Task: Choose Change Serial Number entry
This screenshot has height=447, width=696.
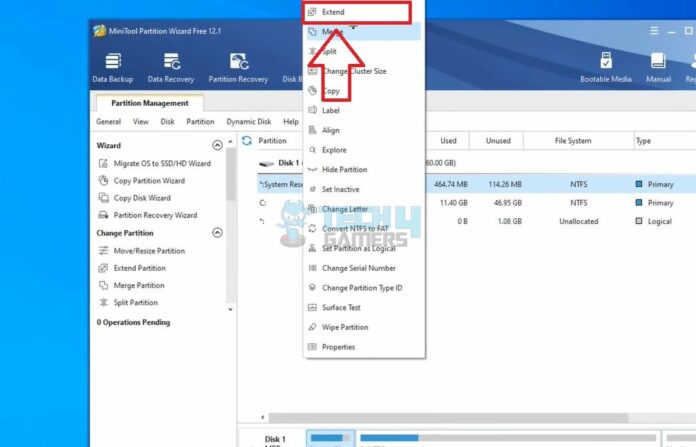Action: [364, 268]
